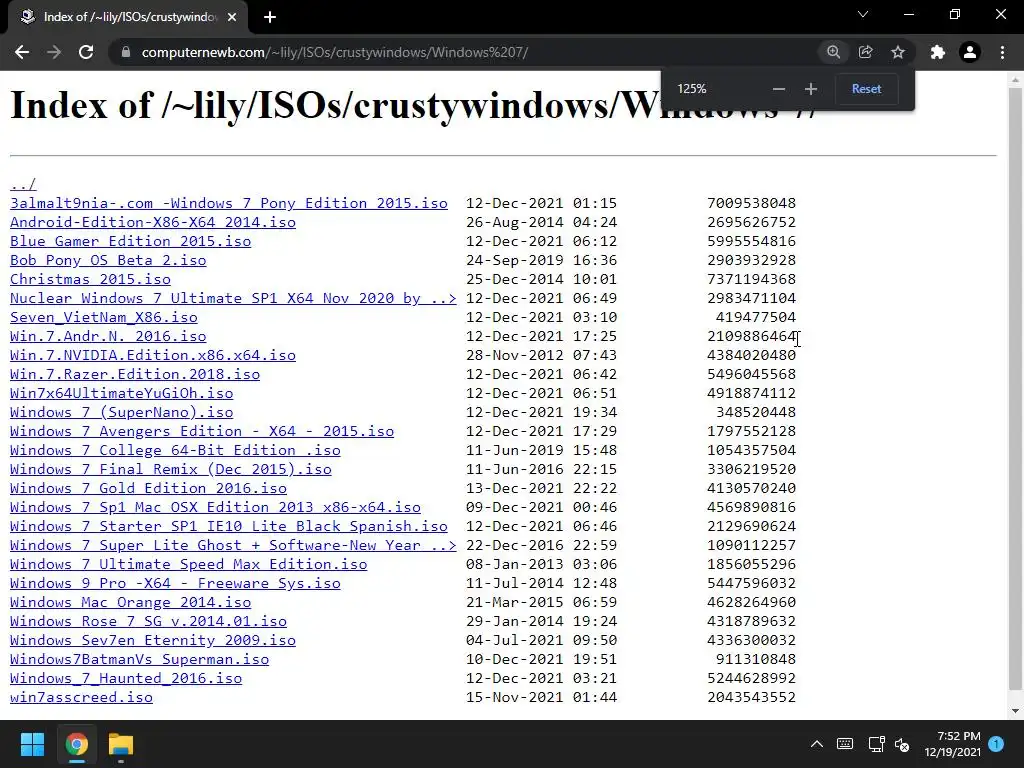
Task: Download Windows_7_Haunted_2016.iso
Action: 126,678
